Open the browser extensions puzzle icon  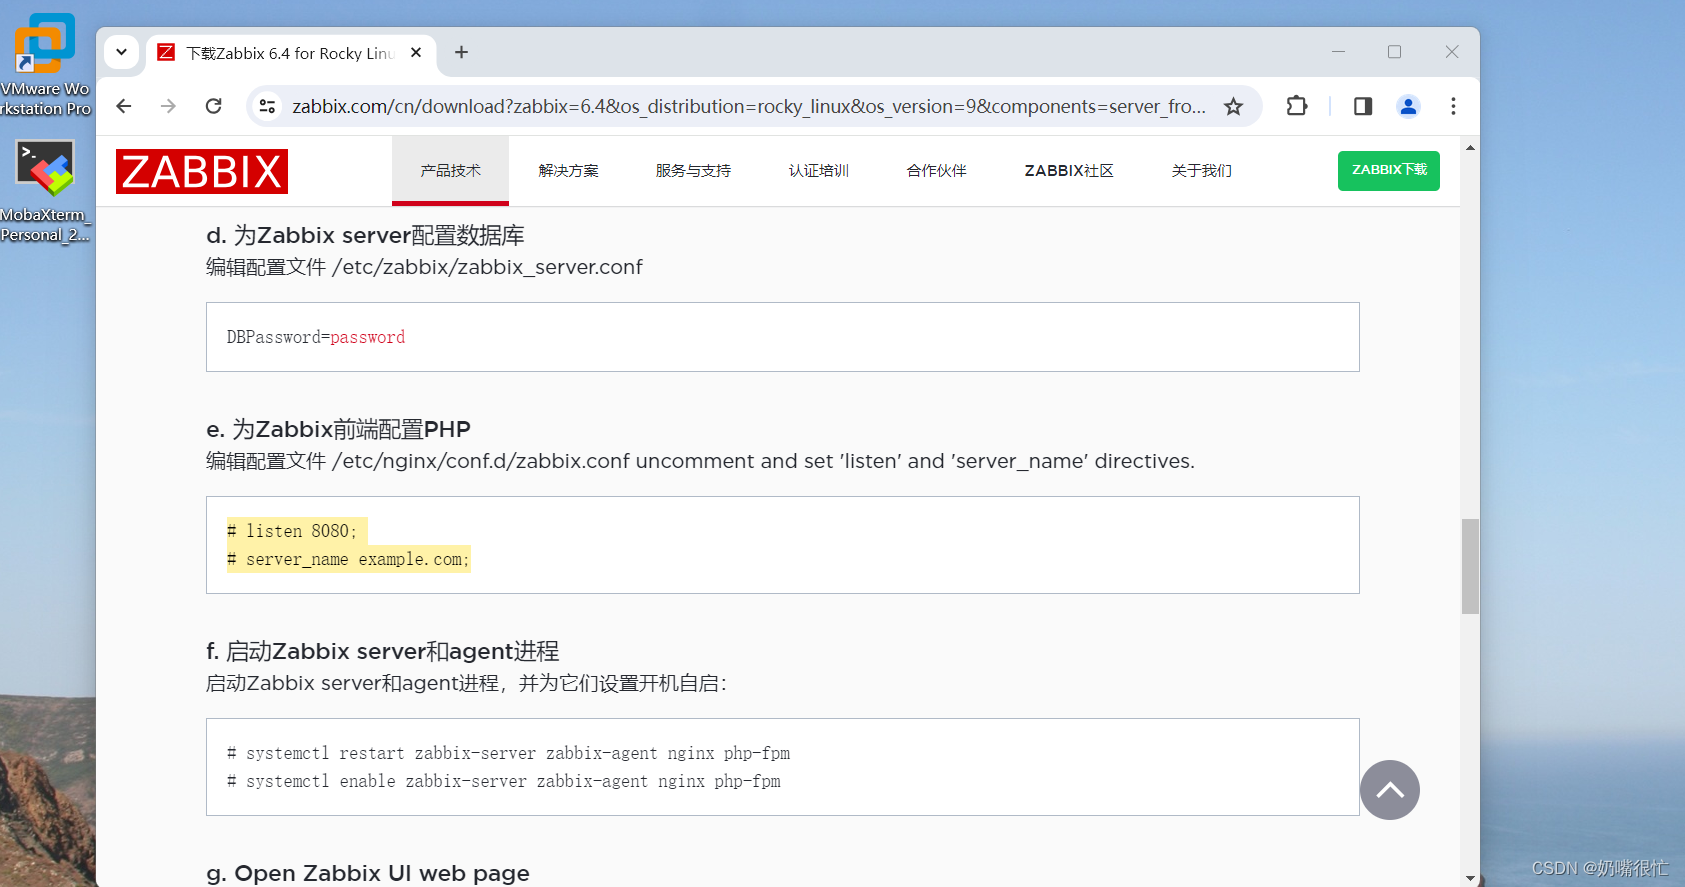click(x=1297, y=106)
